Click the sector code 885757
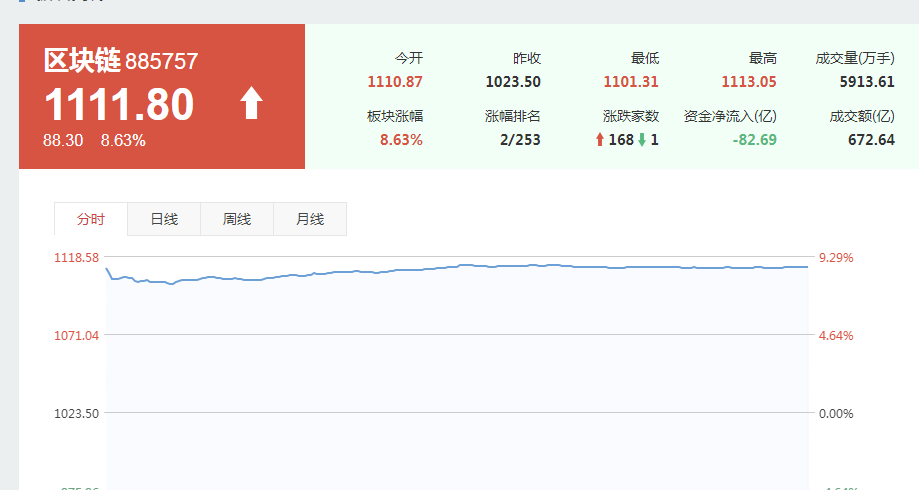919x490 pixels. tap(162, 62)
